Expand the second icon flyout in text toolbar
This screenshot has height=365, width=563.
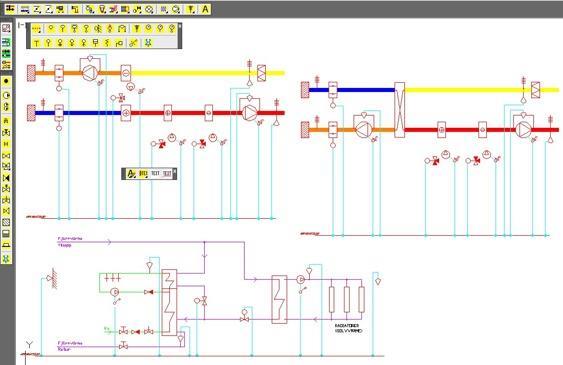click(x=143, y=174)
